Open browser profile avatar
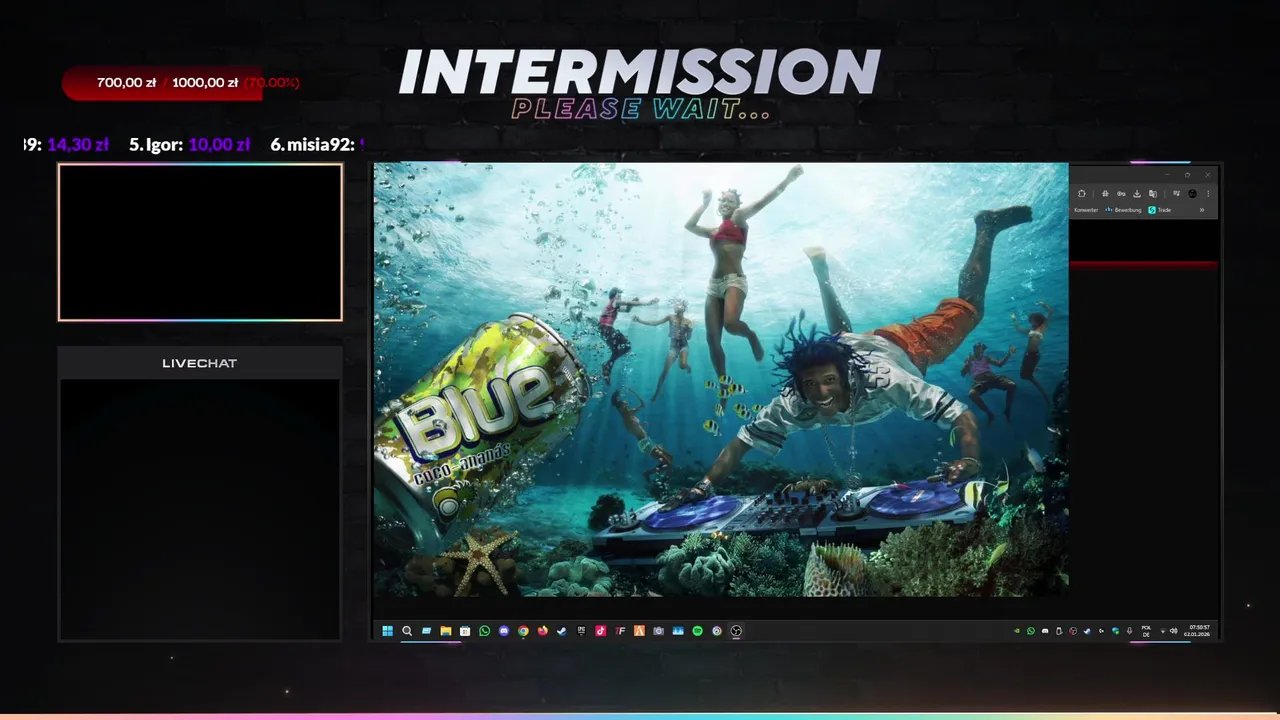This screenshot has height=720, width=1280. pos(1192,193)
